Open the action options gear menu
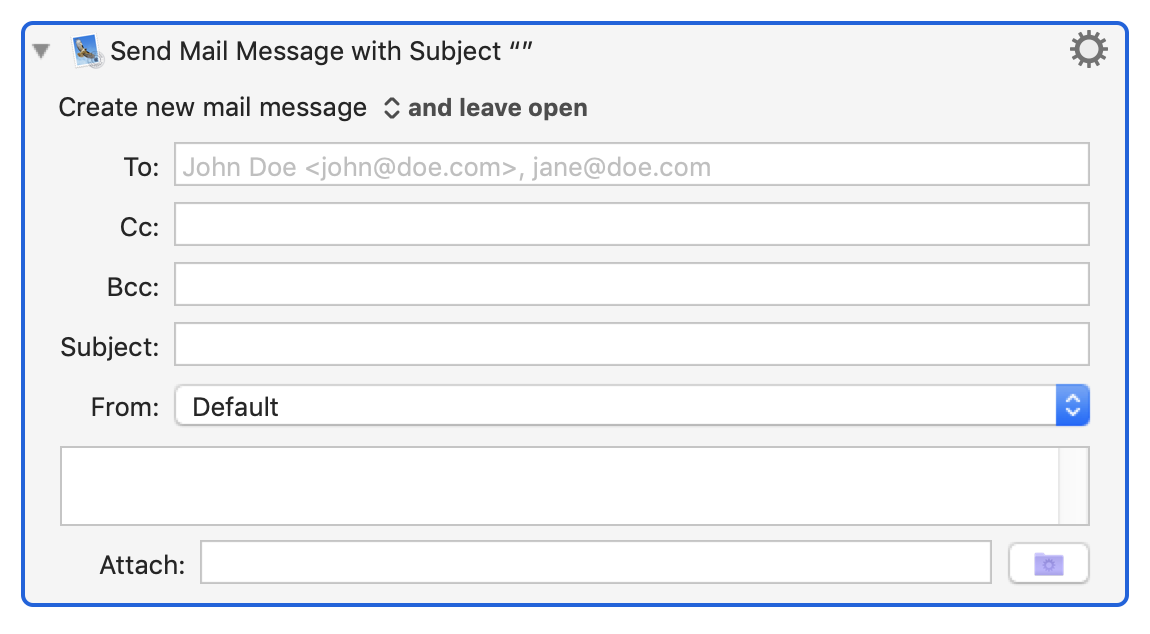This screenshot has height=634, width=1150. point(1089,49)
